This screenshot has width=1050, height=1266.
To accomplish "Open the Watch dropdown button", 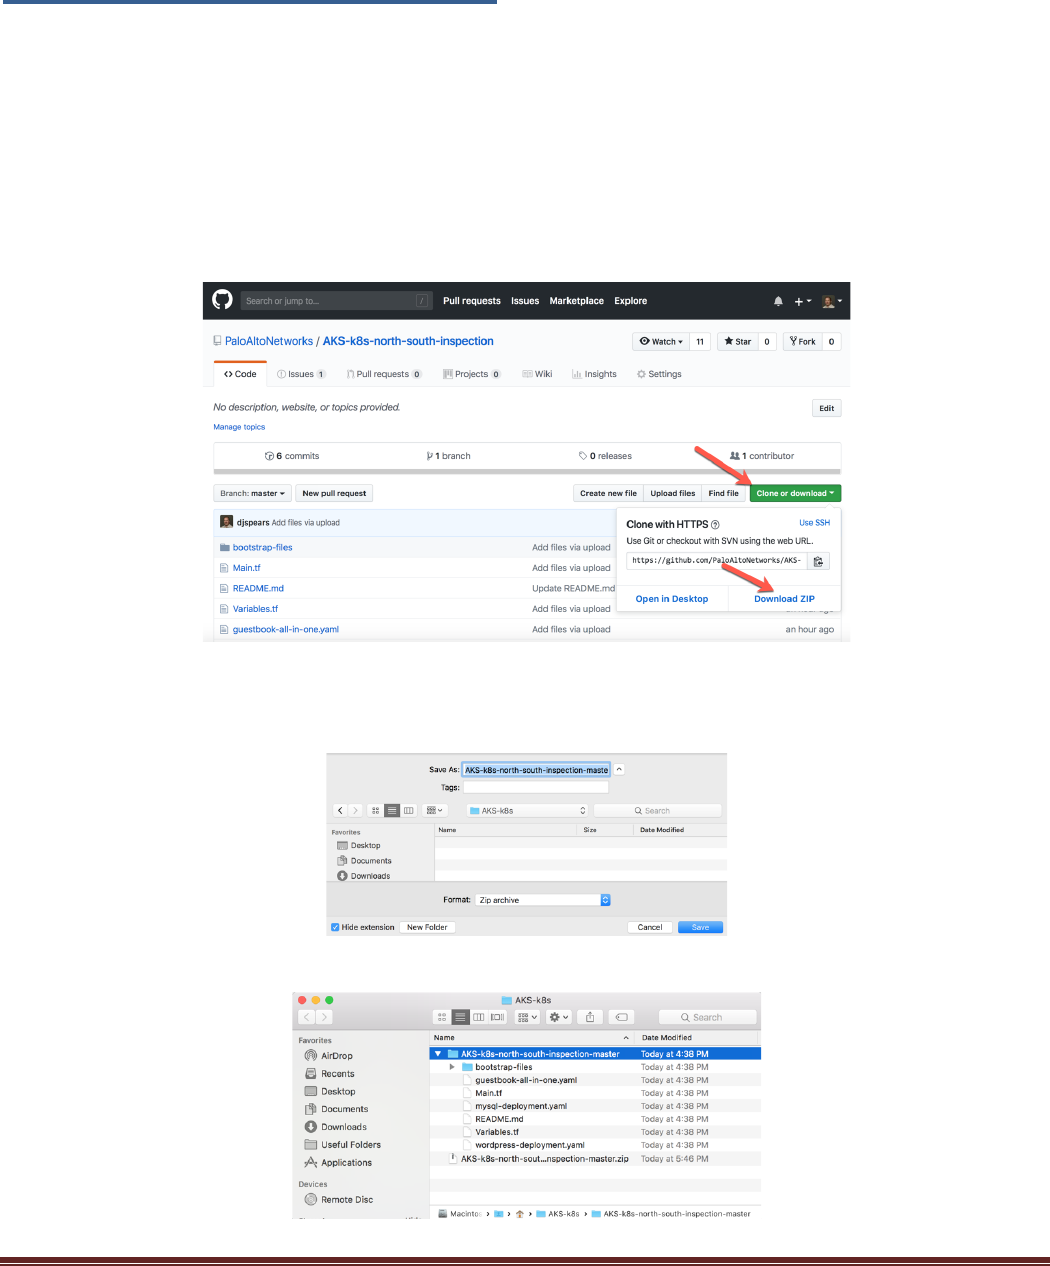I will (661, 341).
